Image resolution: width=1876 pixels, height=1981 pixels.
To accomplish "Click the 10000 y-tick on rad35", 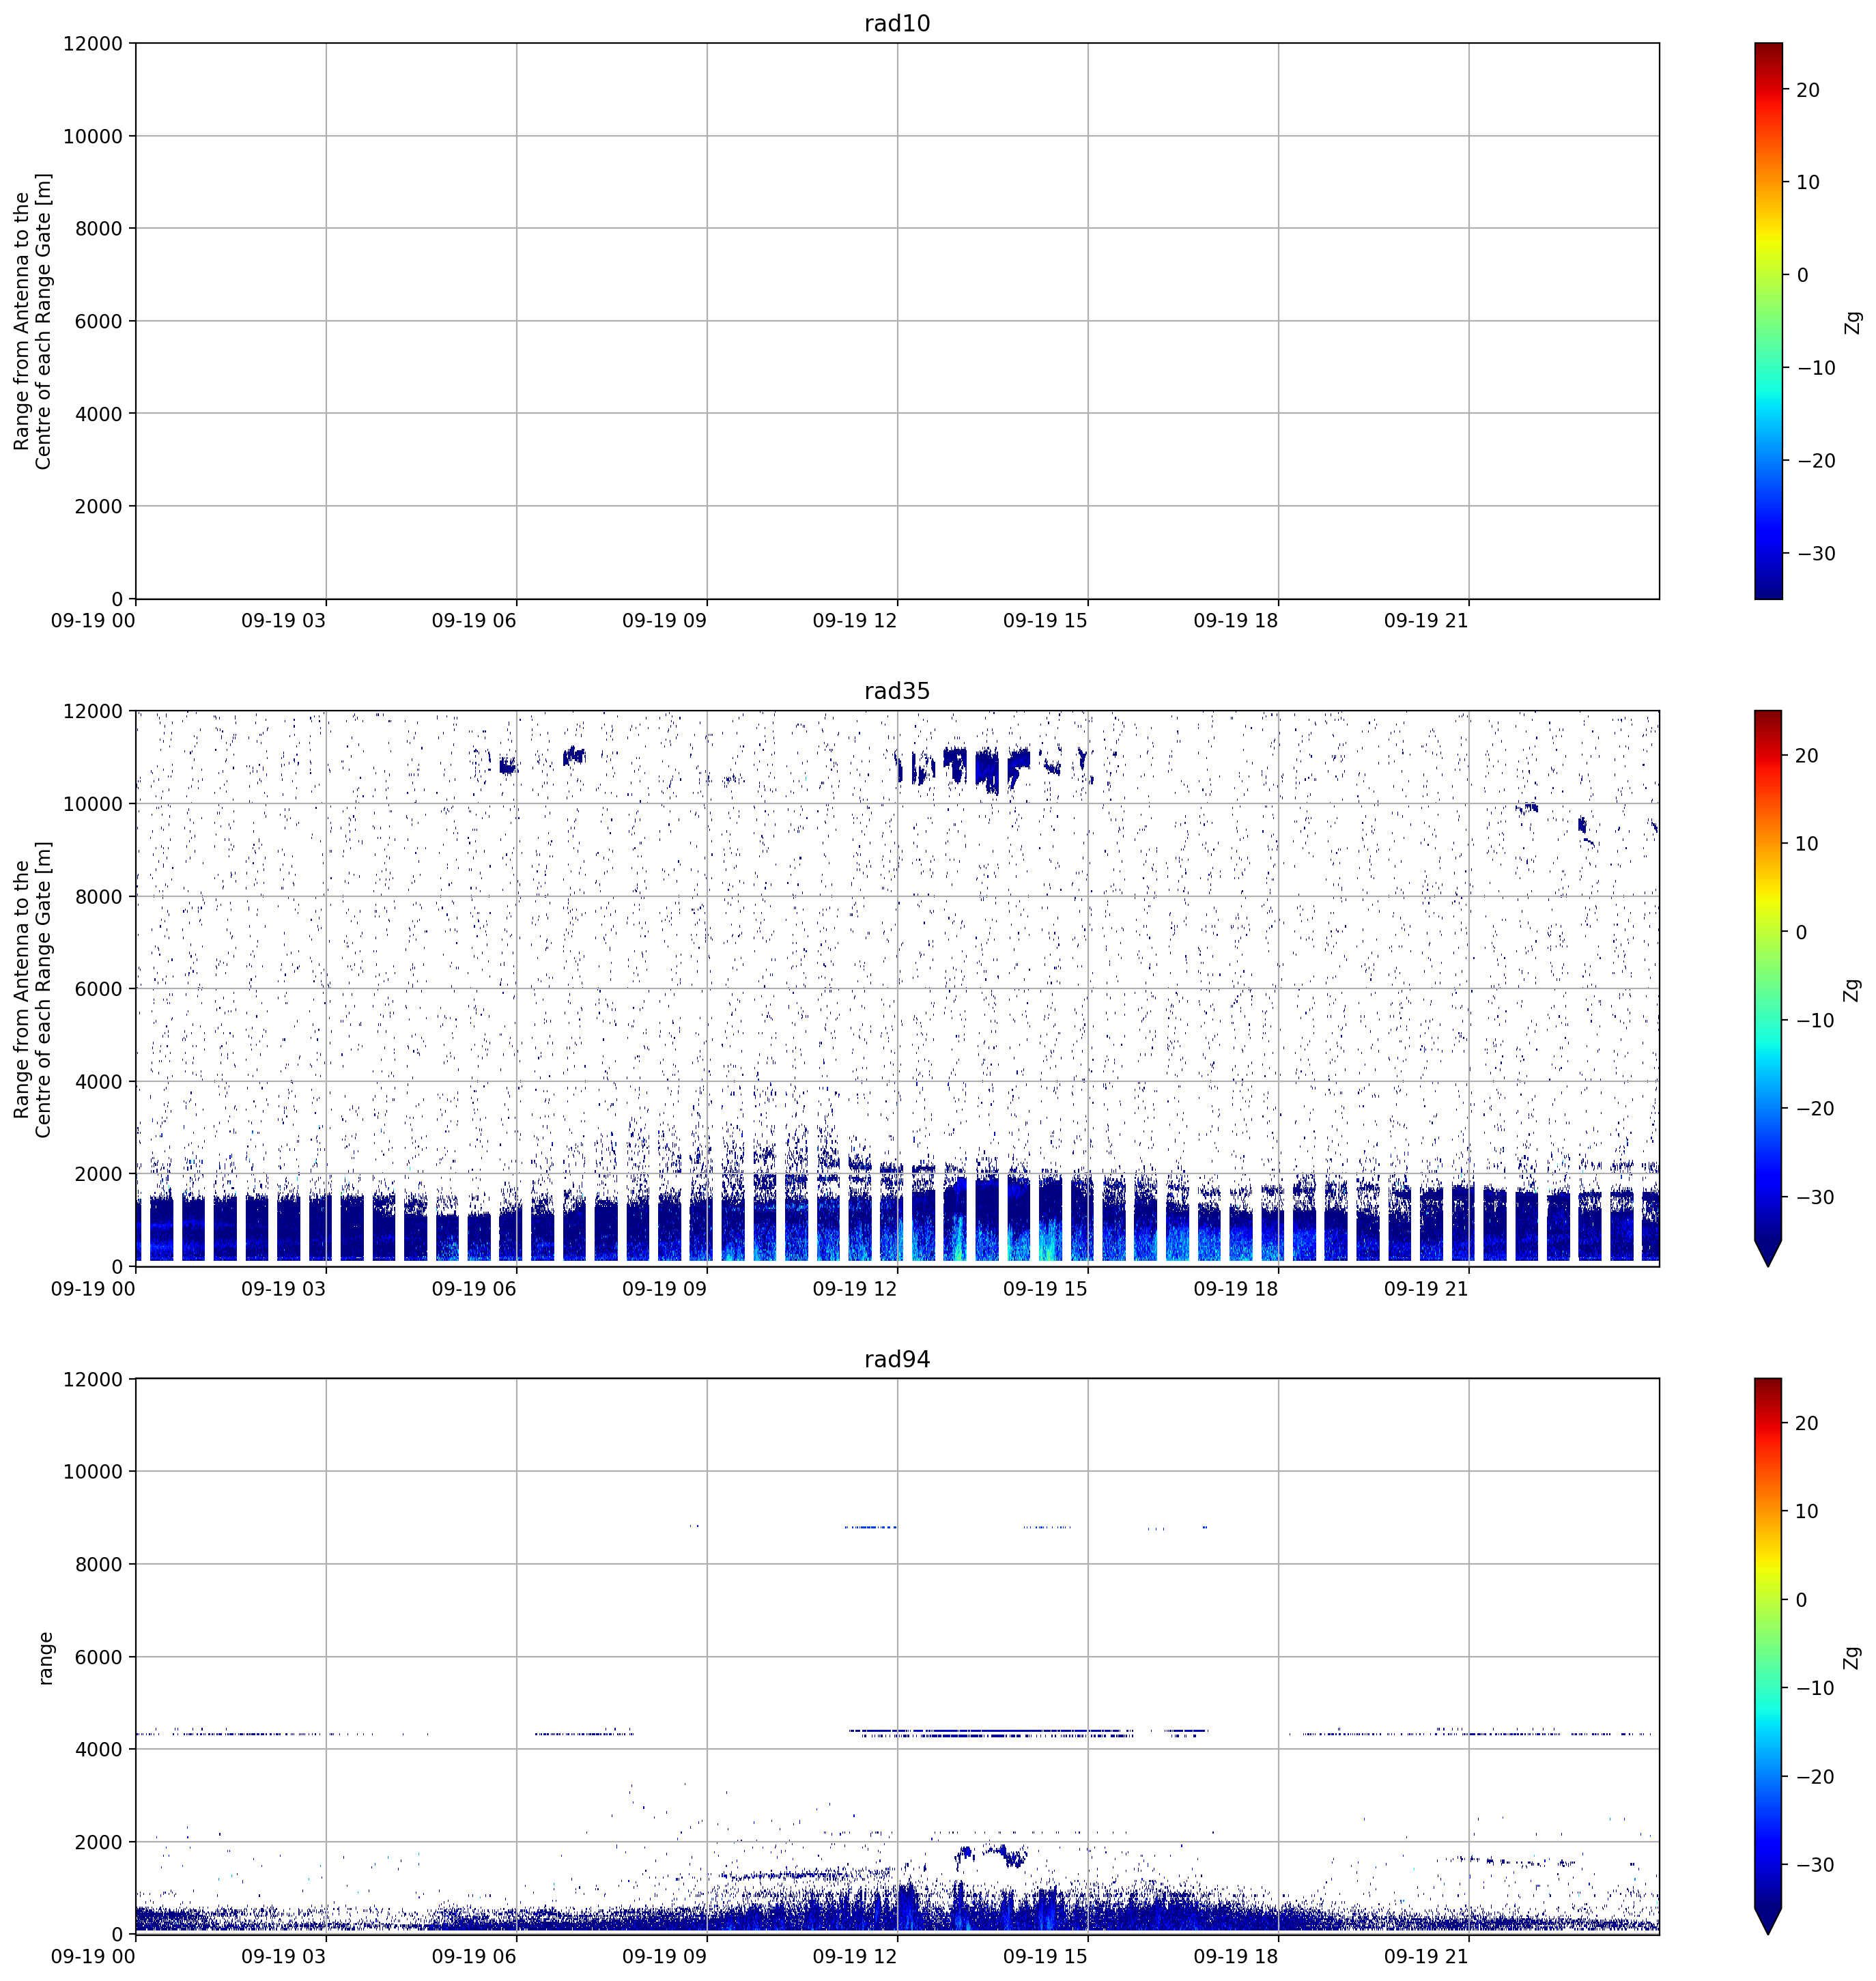I will point(93,805).
